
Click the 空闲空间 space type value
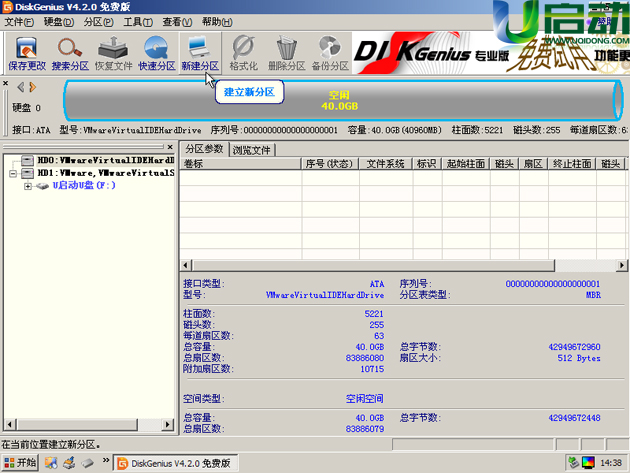[364, 399]
